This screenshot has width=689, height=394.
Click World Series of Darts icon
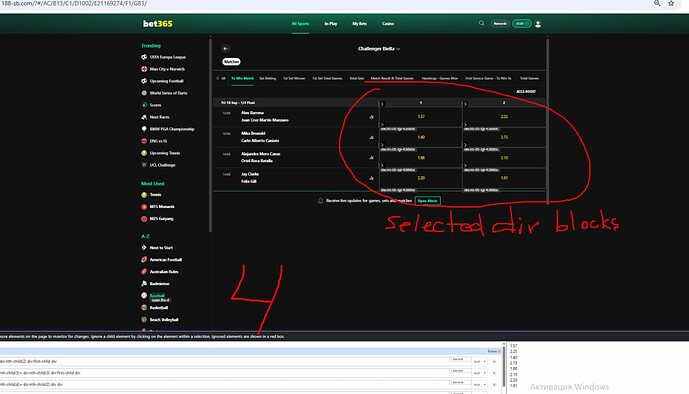coord(144,93)
